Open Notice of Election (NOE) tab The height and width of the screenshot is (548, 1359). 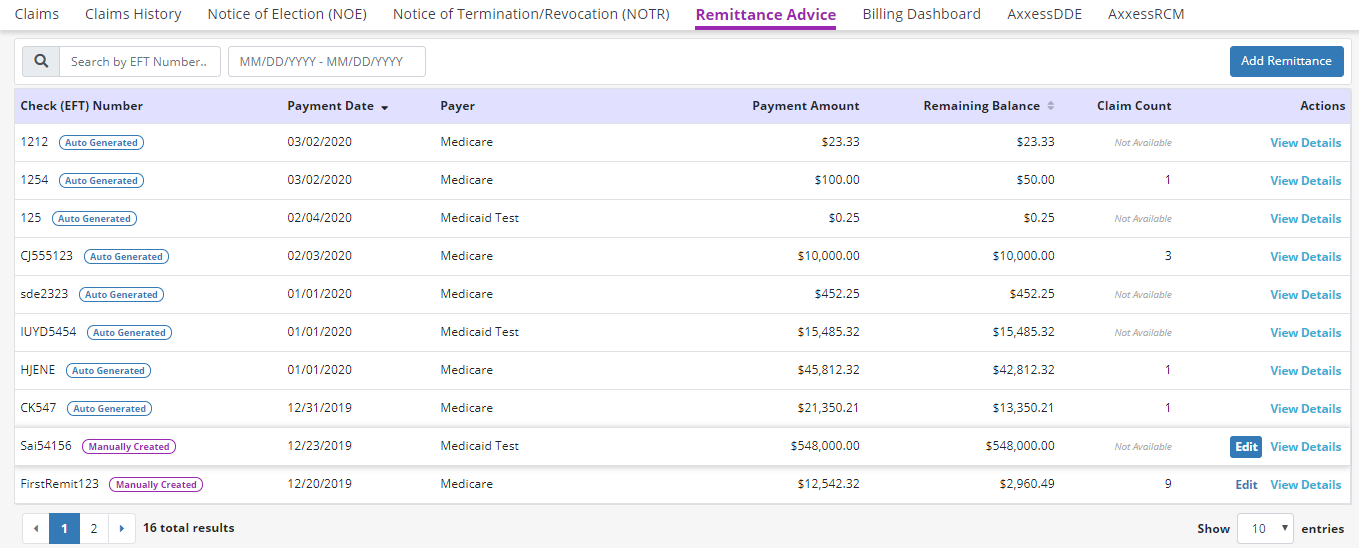(287, 14)
